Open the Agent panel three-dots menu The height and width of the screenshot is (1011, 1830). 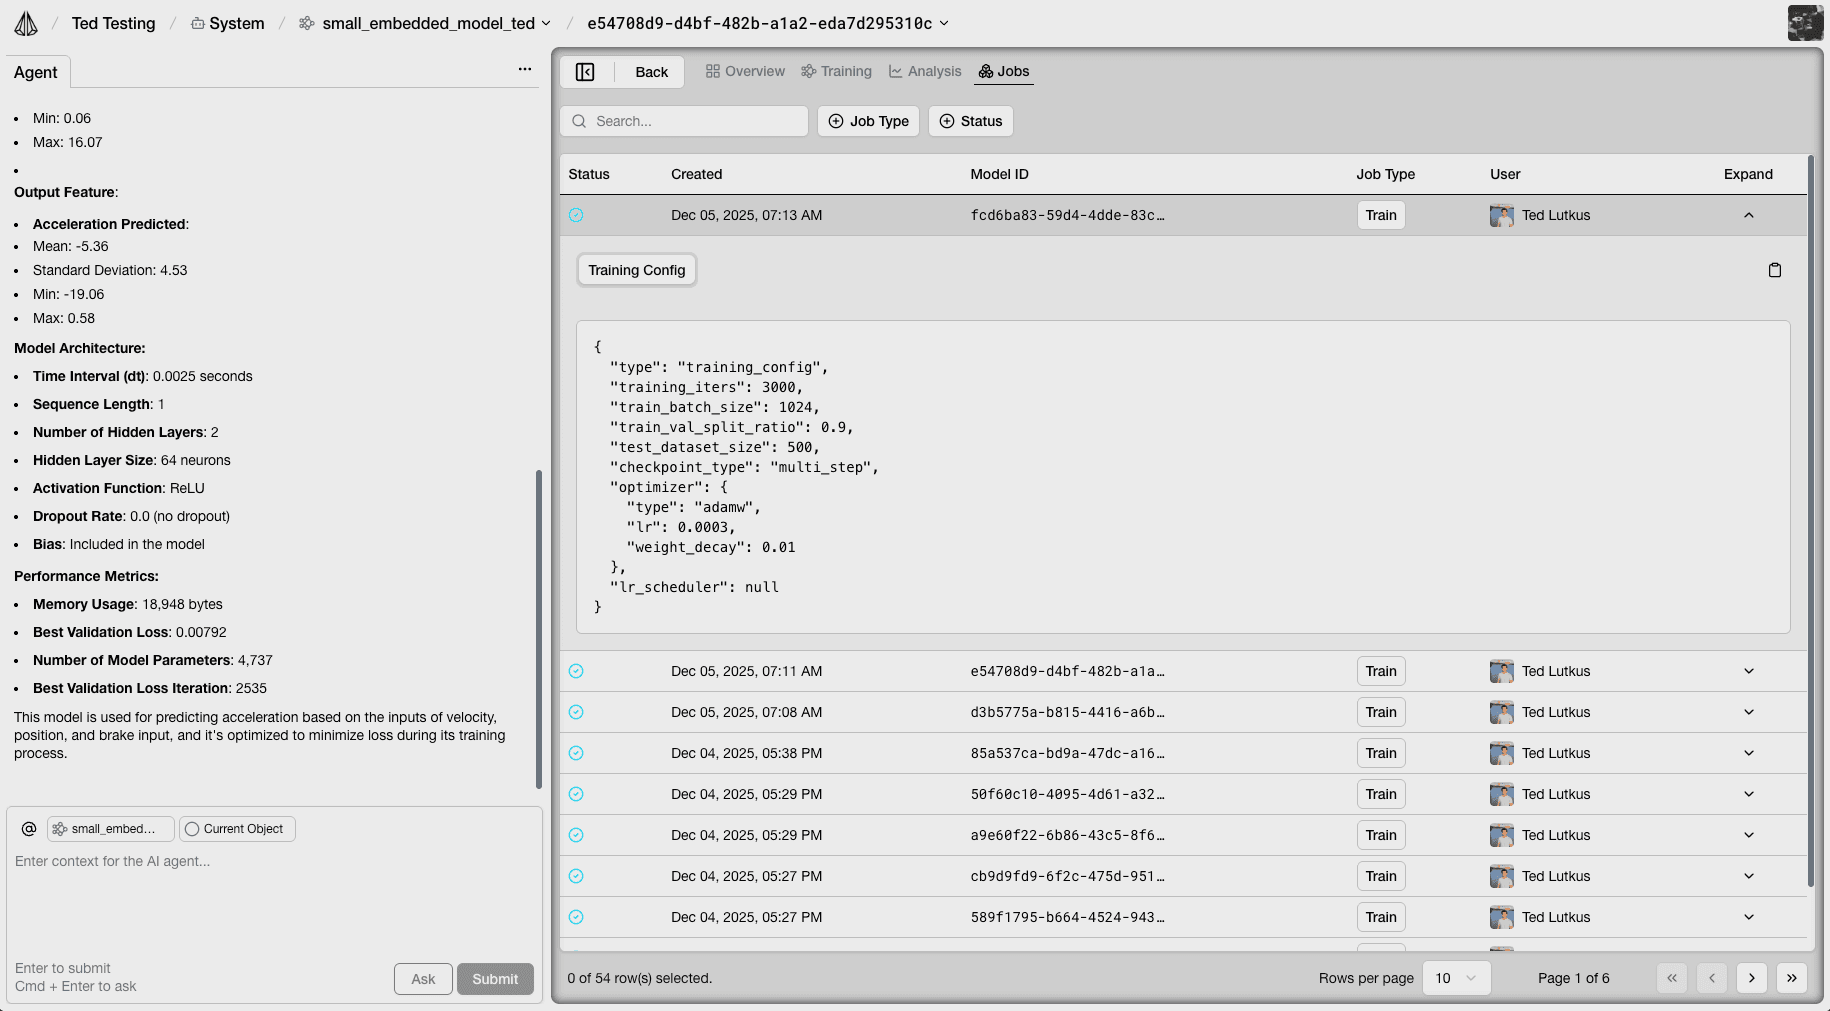coord(524,69)
